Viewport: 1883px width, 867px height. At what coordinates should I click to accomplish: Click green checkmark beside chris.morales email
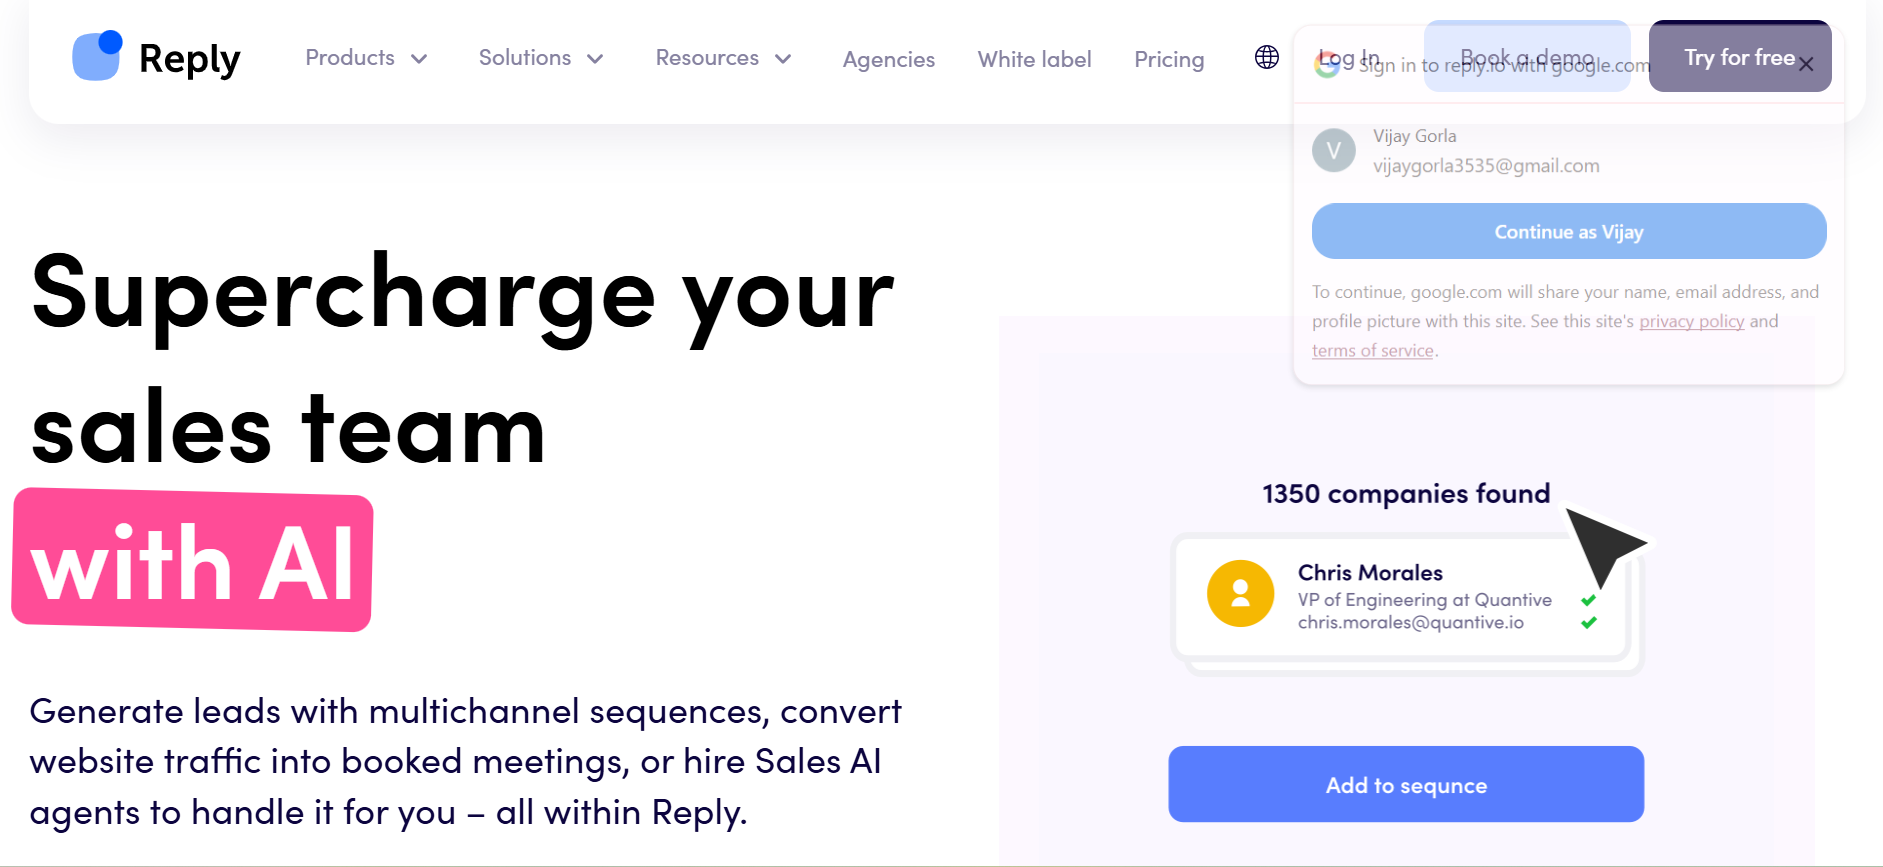1588,623
